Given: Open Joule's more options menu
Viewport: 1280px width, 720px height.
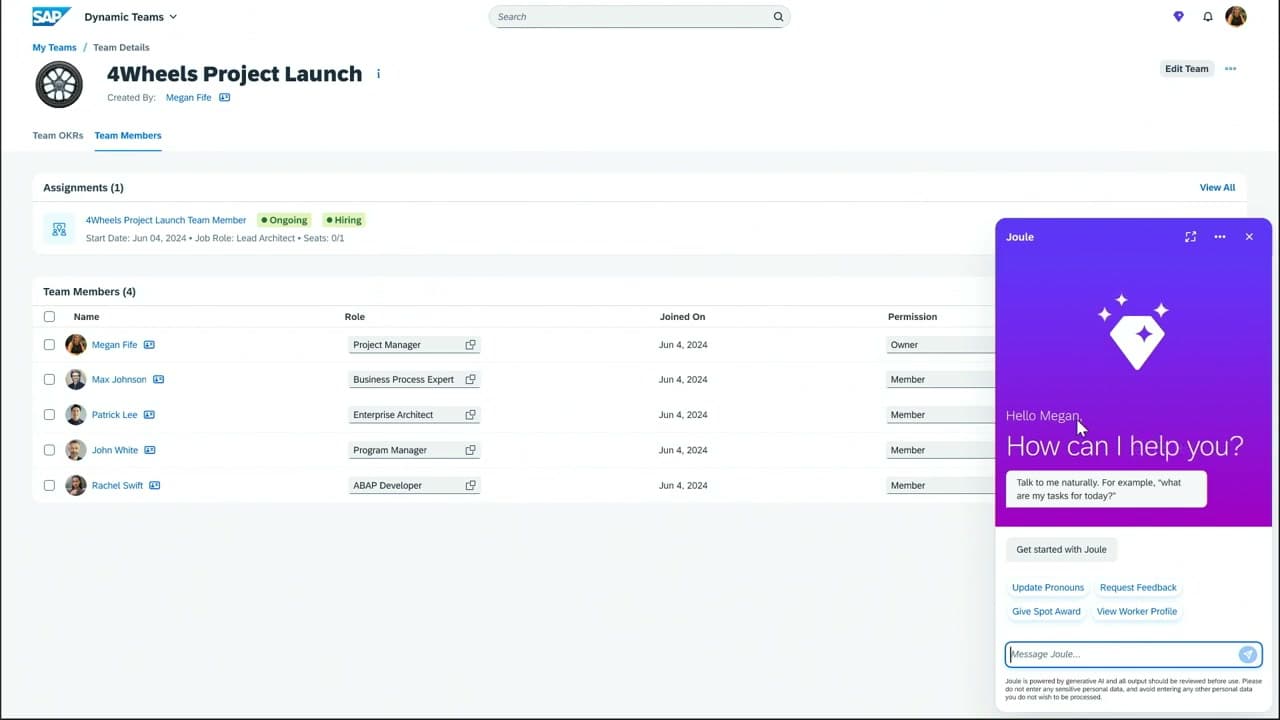Looking at the screenshot, I should tap(1220, 237).
